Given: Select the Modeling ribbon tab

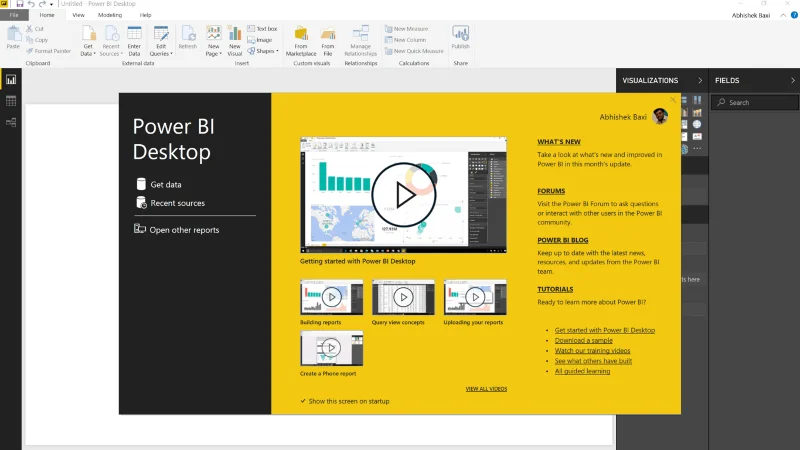Looking at the screenshot, I should (110, 15).
